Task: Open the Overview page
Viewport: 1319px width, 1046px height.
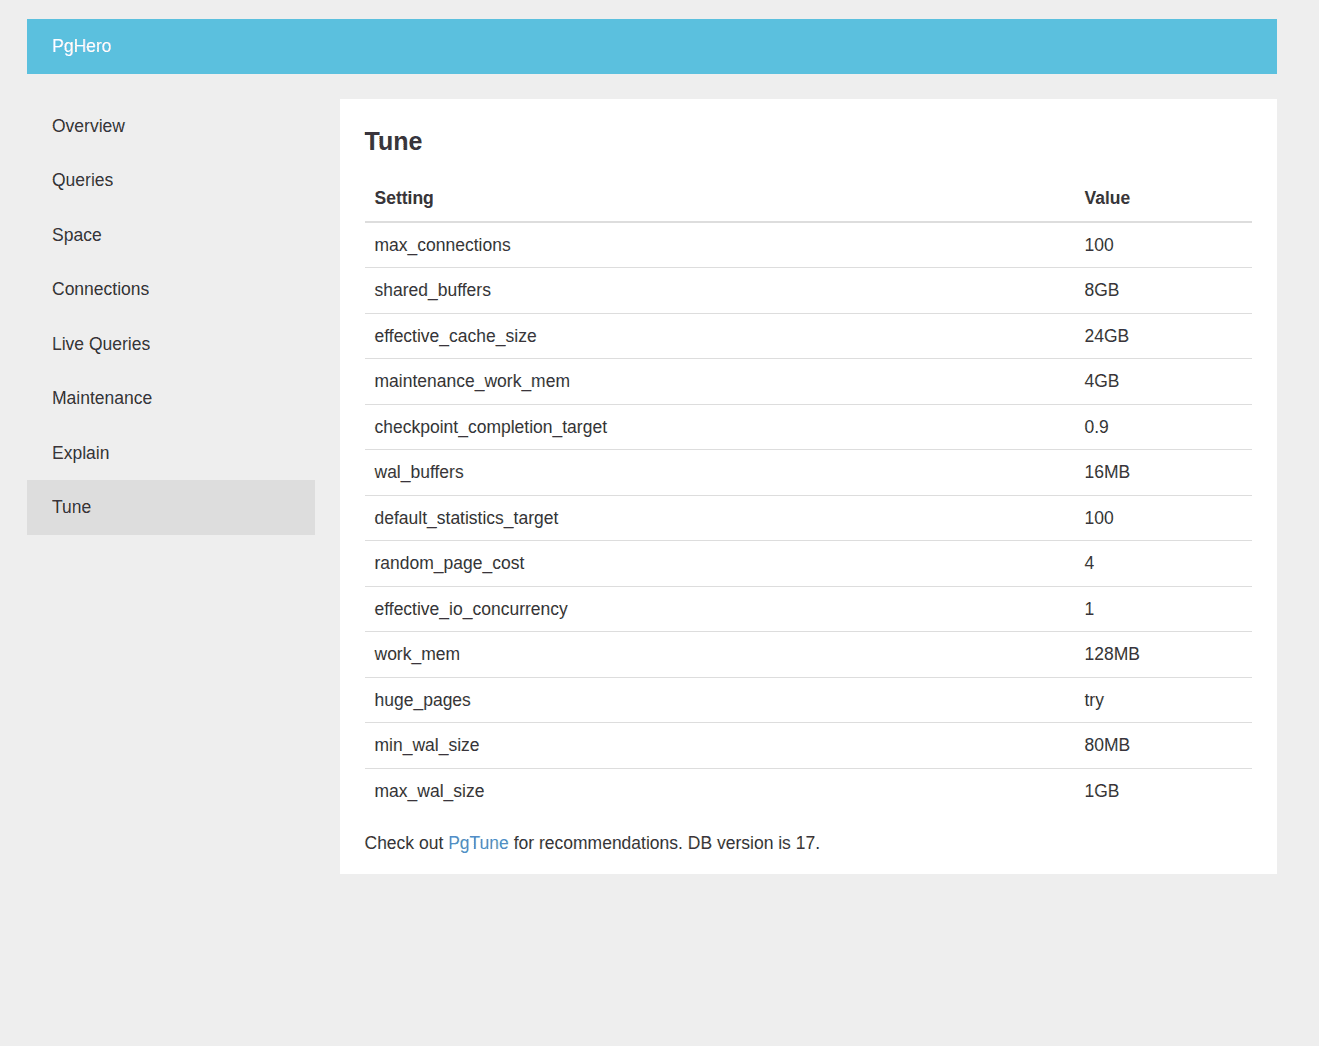Action: [88, 126]
